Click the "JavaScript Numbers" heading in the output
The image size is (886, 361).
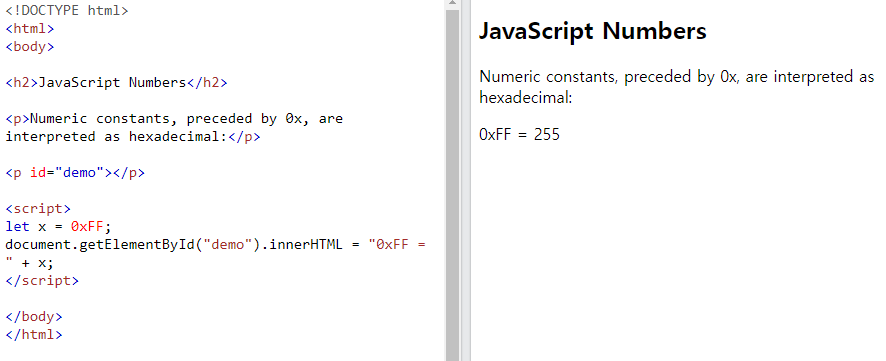click(593, 31)
